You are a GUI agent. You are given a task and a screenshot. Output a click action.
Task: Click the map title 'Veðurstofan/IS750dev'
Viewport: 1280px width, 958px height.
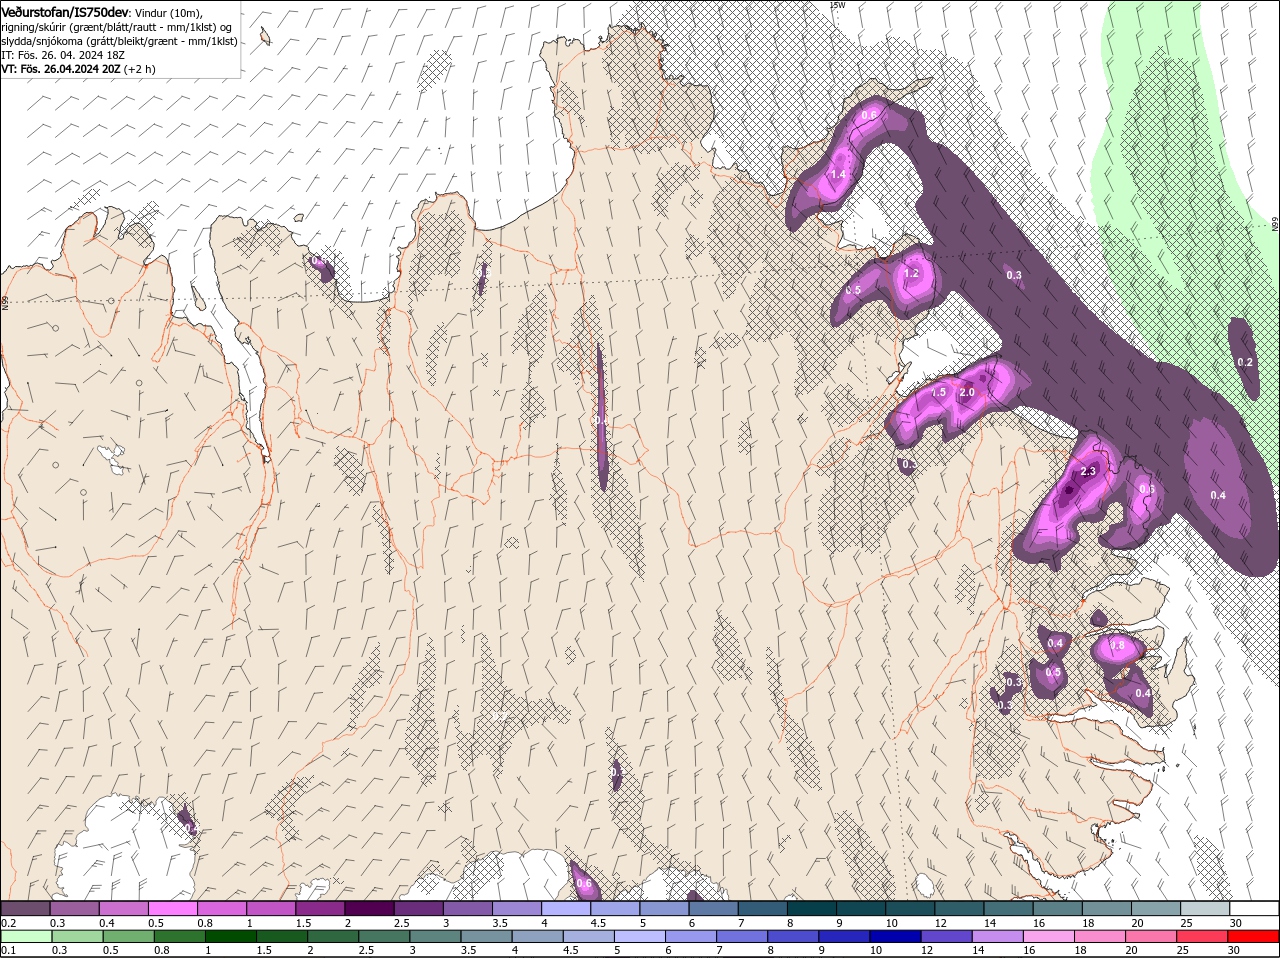coord(65,11)
